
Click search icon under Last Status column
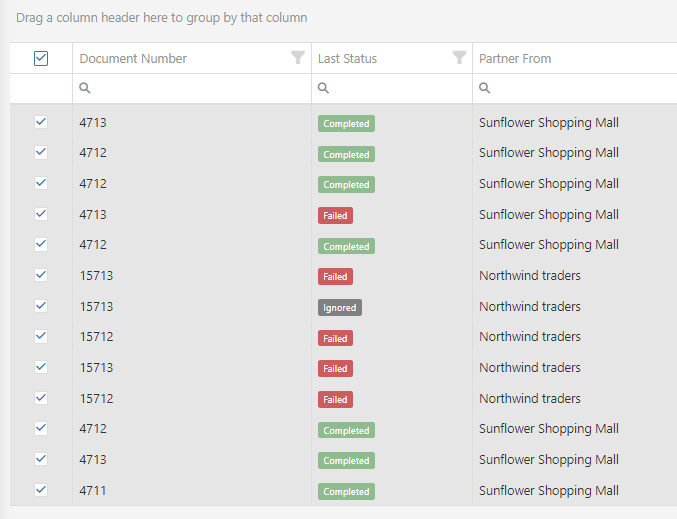click(x=324, y=89)
